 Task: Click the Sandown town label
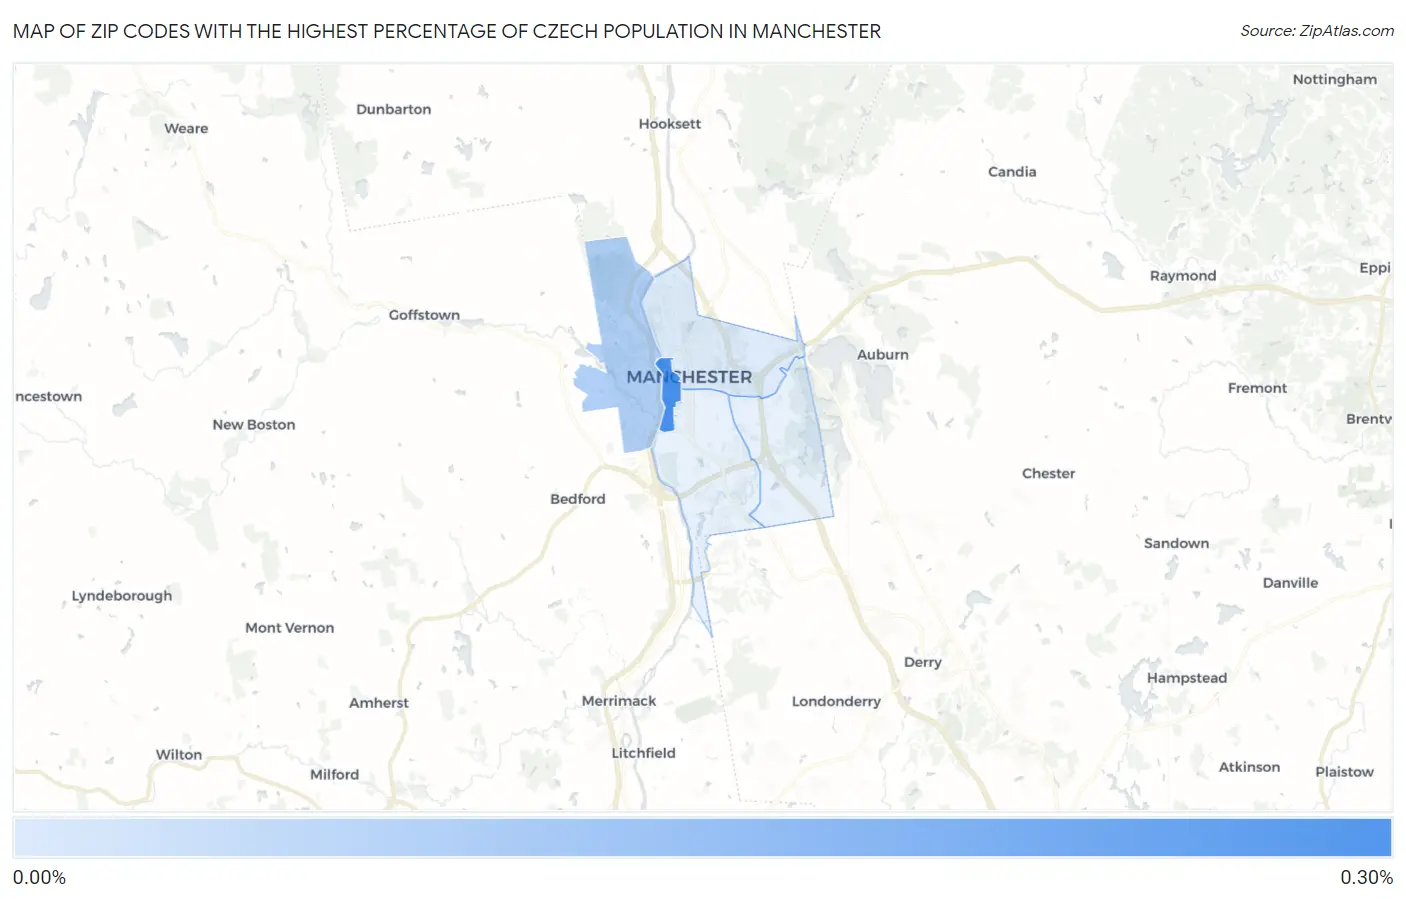1177,544
